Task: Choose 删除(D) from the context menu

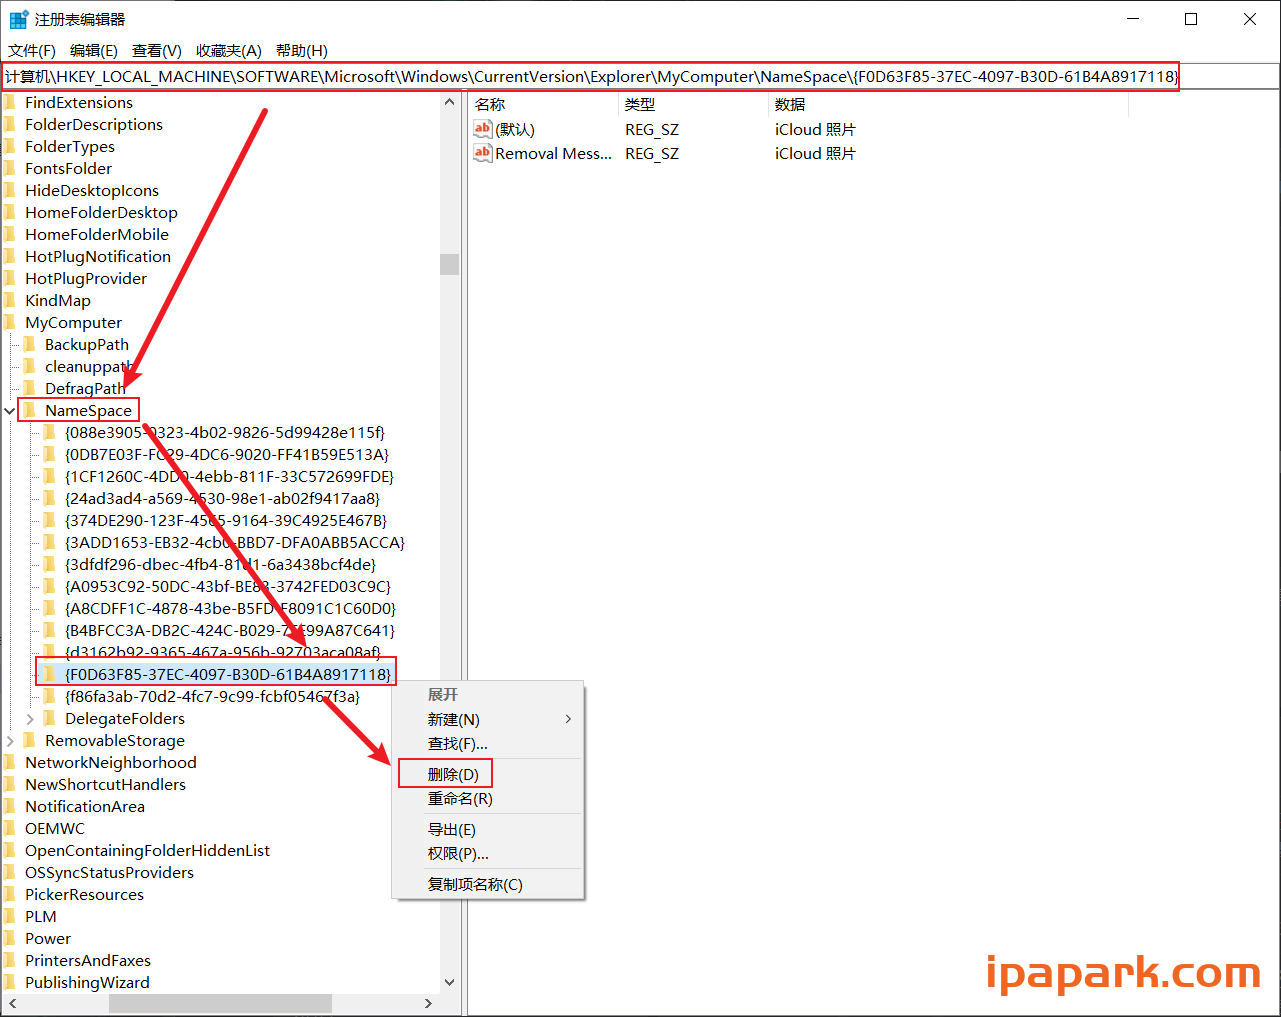Action: tap(453, 774)
